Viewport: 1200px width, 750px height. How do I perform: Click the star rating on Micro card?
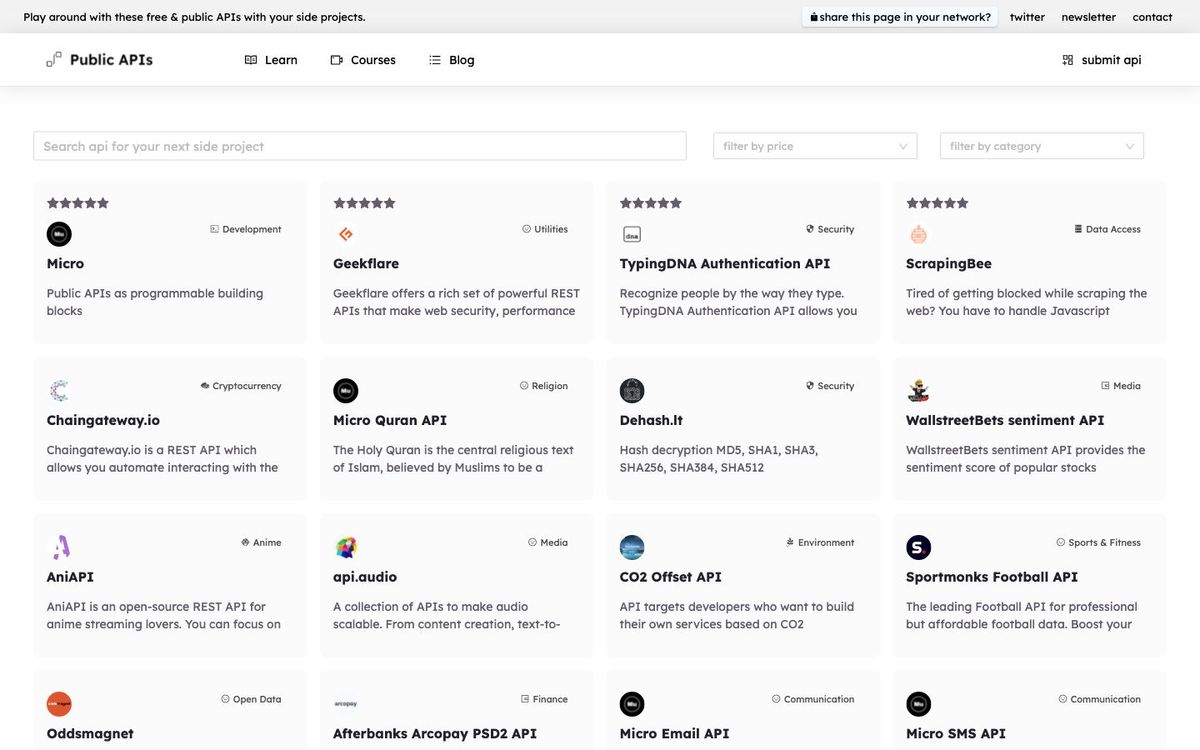tap(78, 203)
